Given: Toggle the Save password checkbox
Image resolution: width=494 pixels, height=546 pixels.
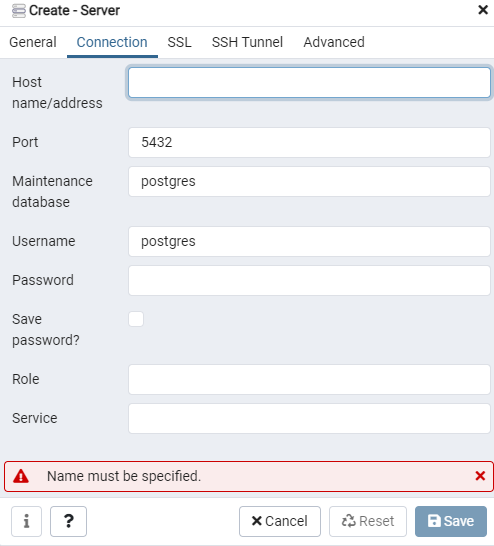Looking at the screenshot, I should (136, 319).
